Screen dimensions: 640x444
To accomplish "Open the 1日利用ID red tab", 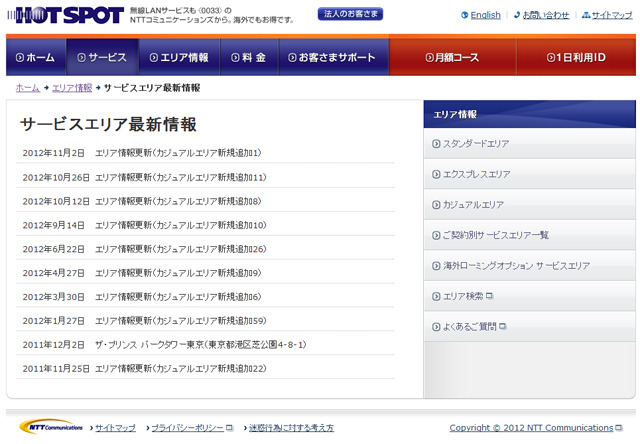I will pyautogui.click(x=576, y=57).
